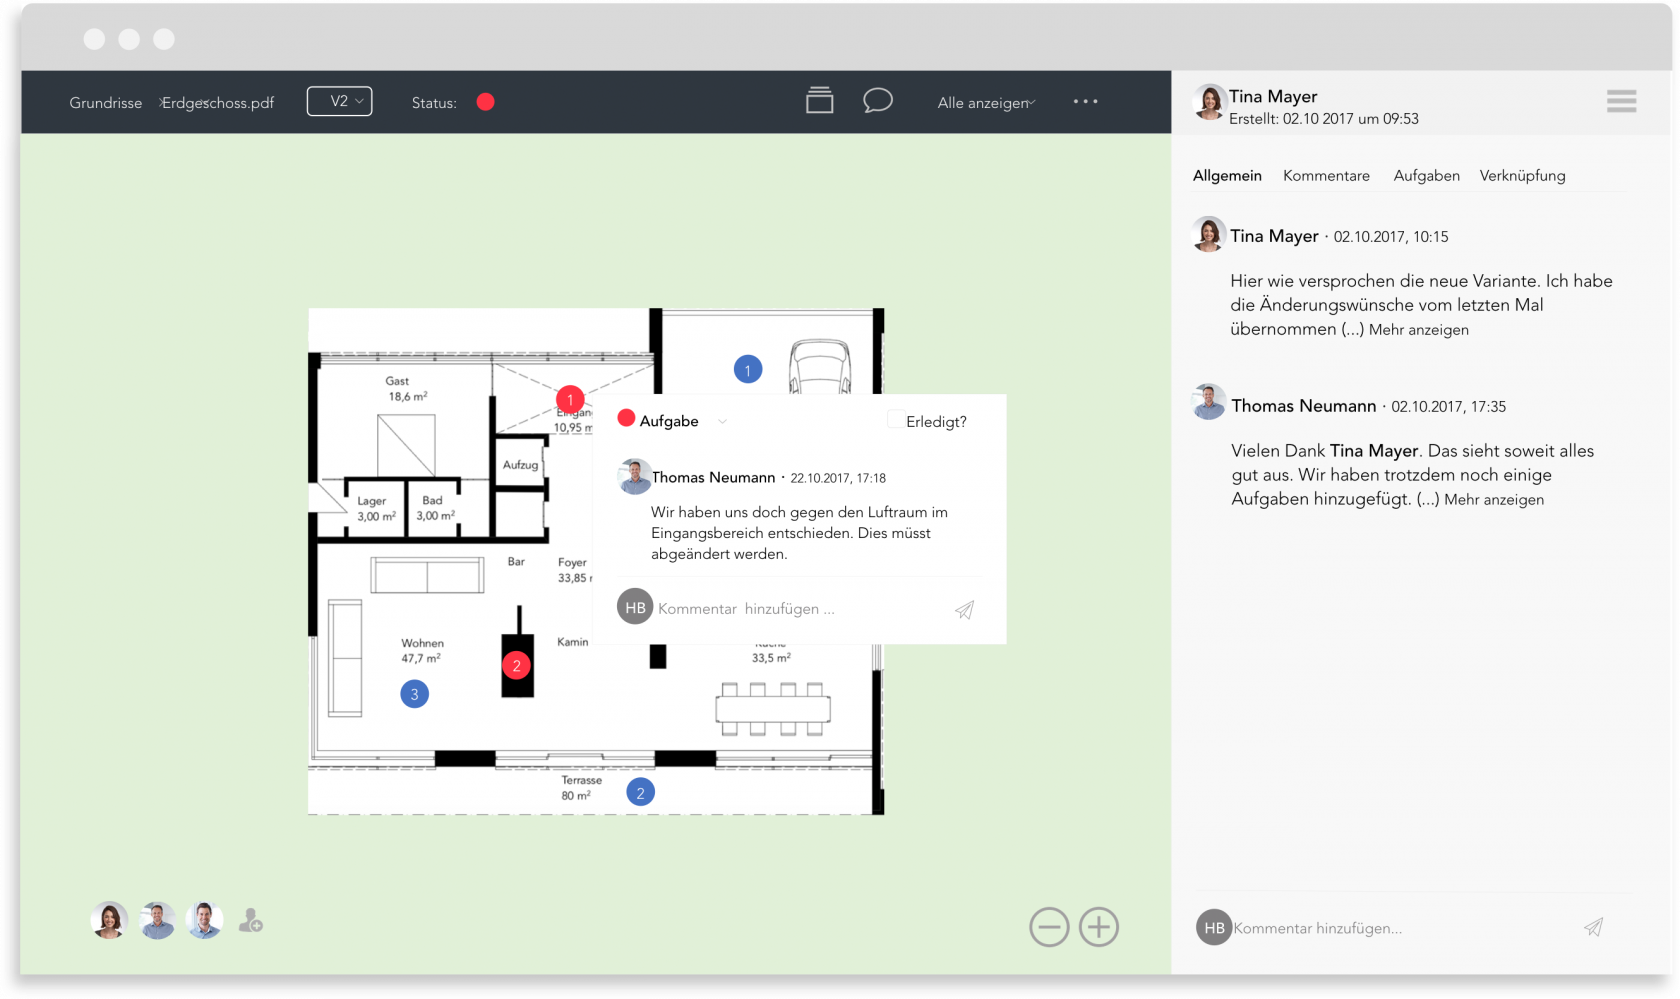This screenshot has height=999, width=1680.
Task: Open the comments speech bubble icon
Action: pos(878,100)
